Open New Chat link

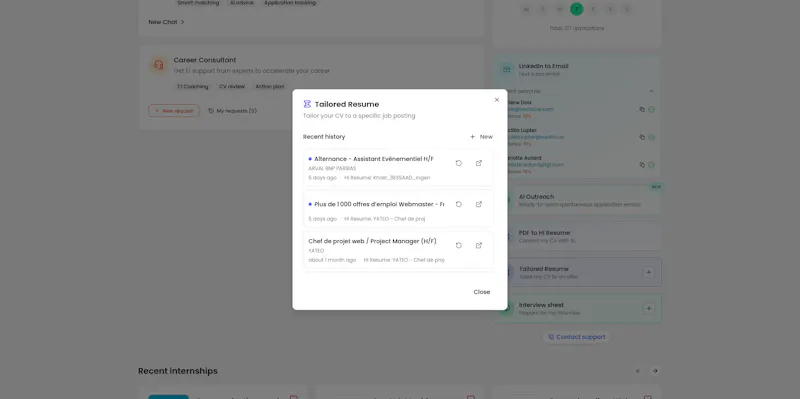[x=166, y=22]
